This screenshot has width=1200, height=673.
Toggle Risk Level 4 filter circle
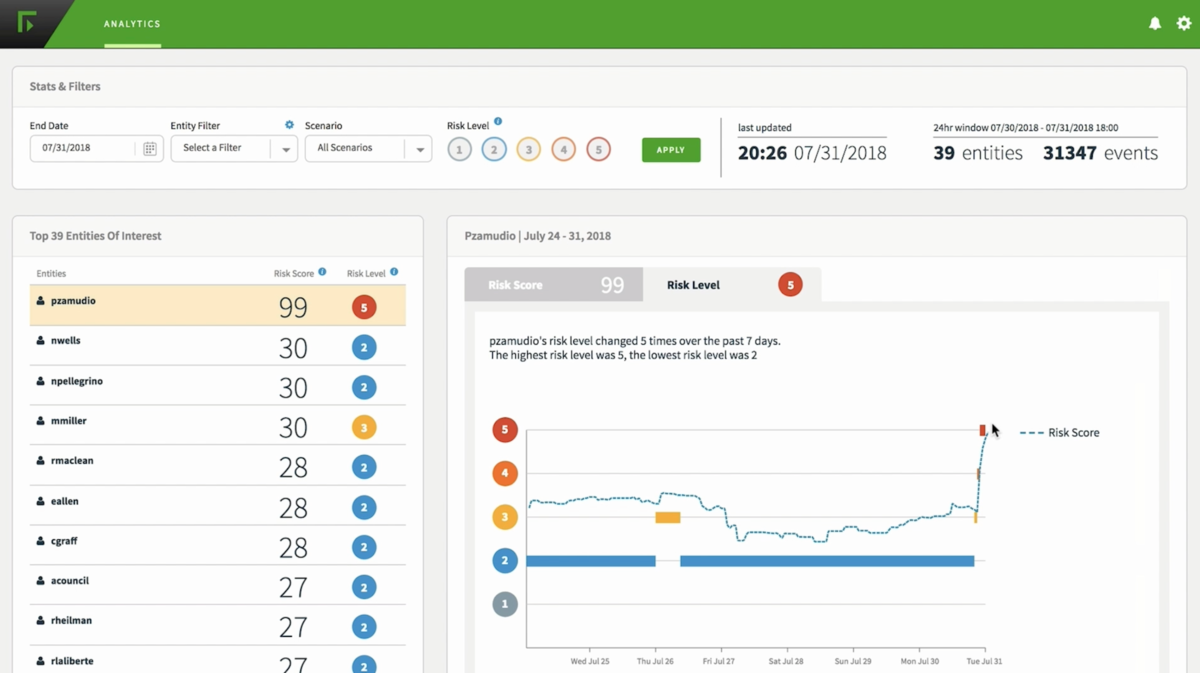click(x=563, y=150)
